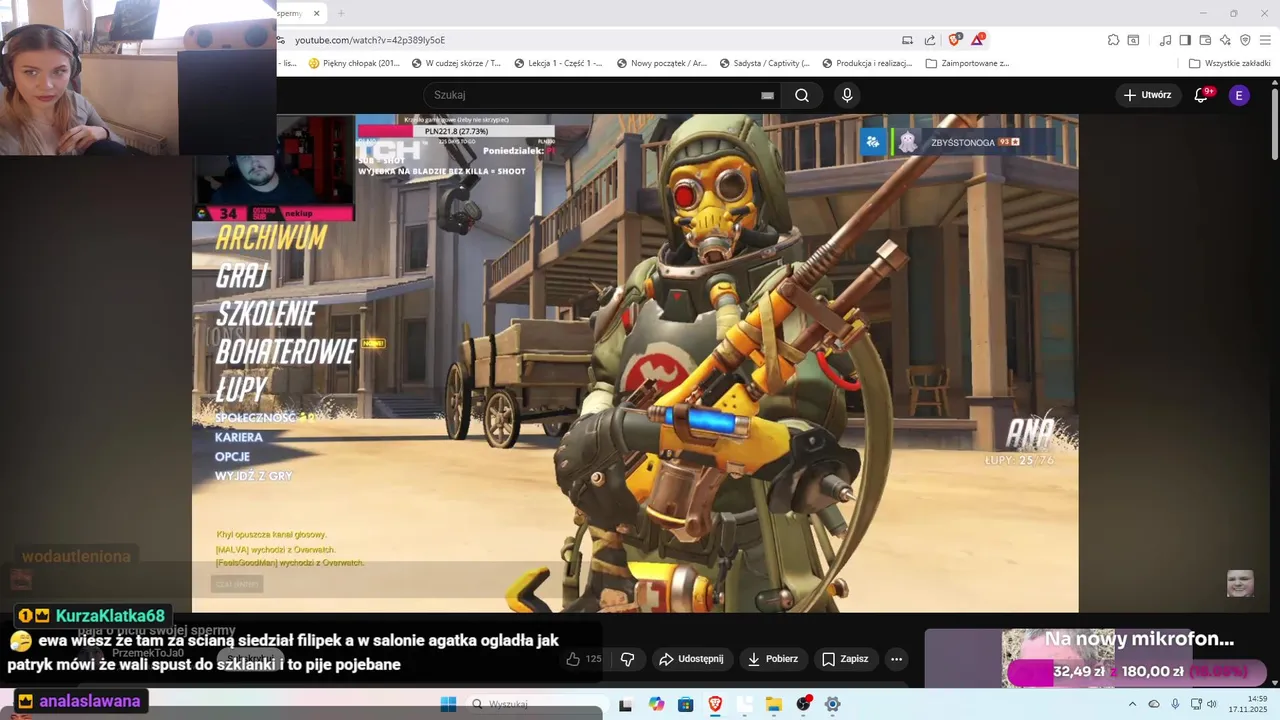Close the current browser tab
The height and width of the screenshot is (720, 1280).
point(317,13)
